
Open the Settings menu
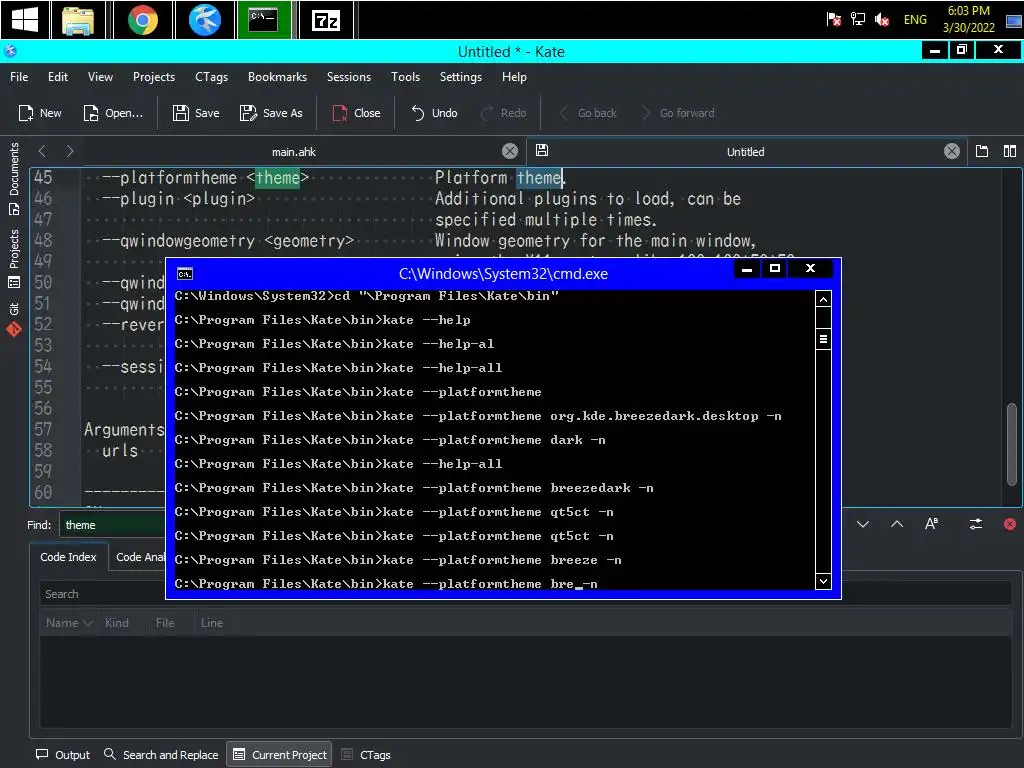[x=460, y=77]
